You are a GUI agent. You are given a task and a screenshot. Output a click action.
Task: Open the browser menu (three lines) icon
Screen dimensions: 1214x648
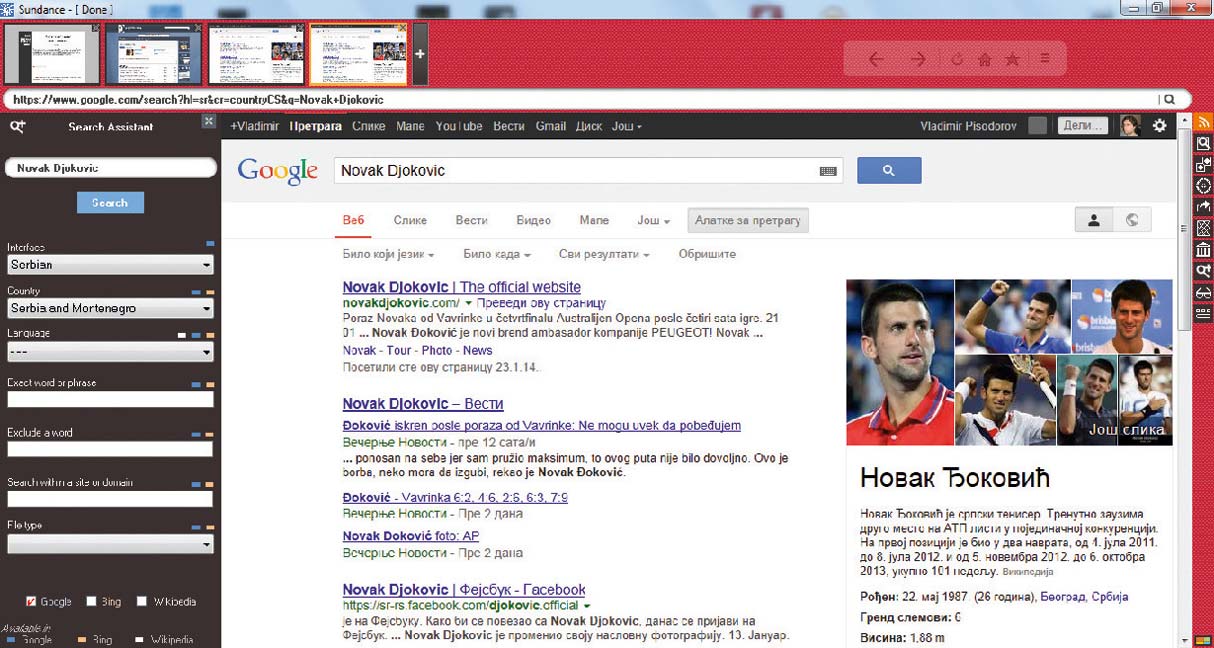pyautogui.click(x=1045, y=59)
